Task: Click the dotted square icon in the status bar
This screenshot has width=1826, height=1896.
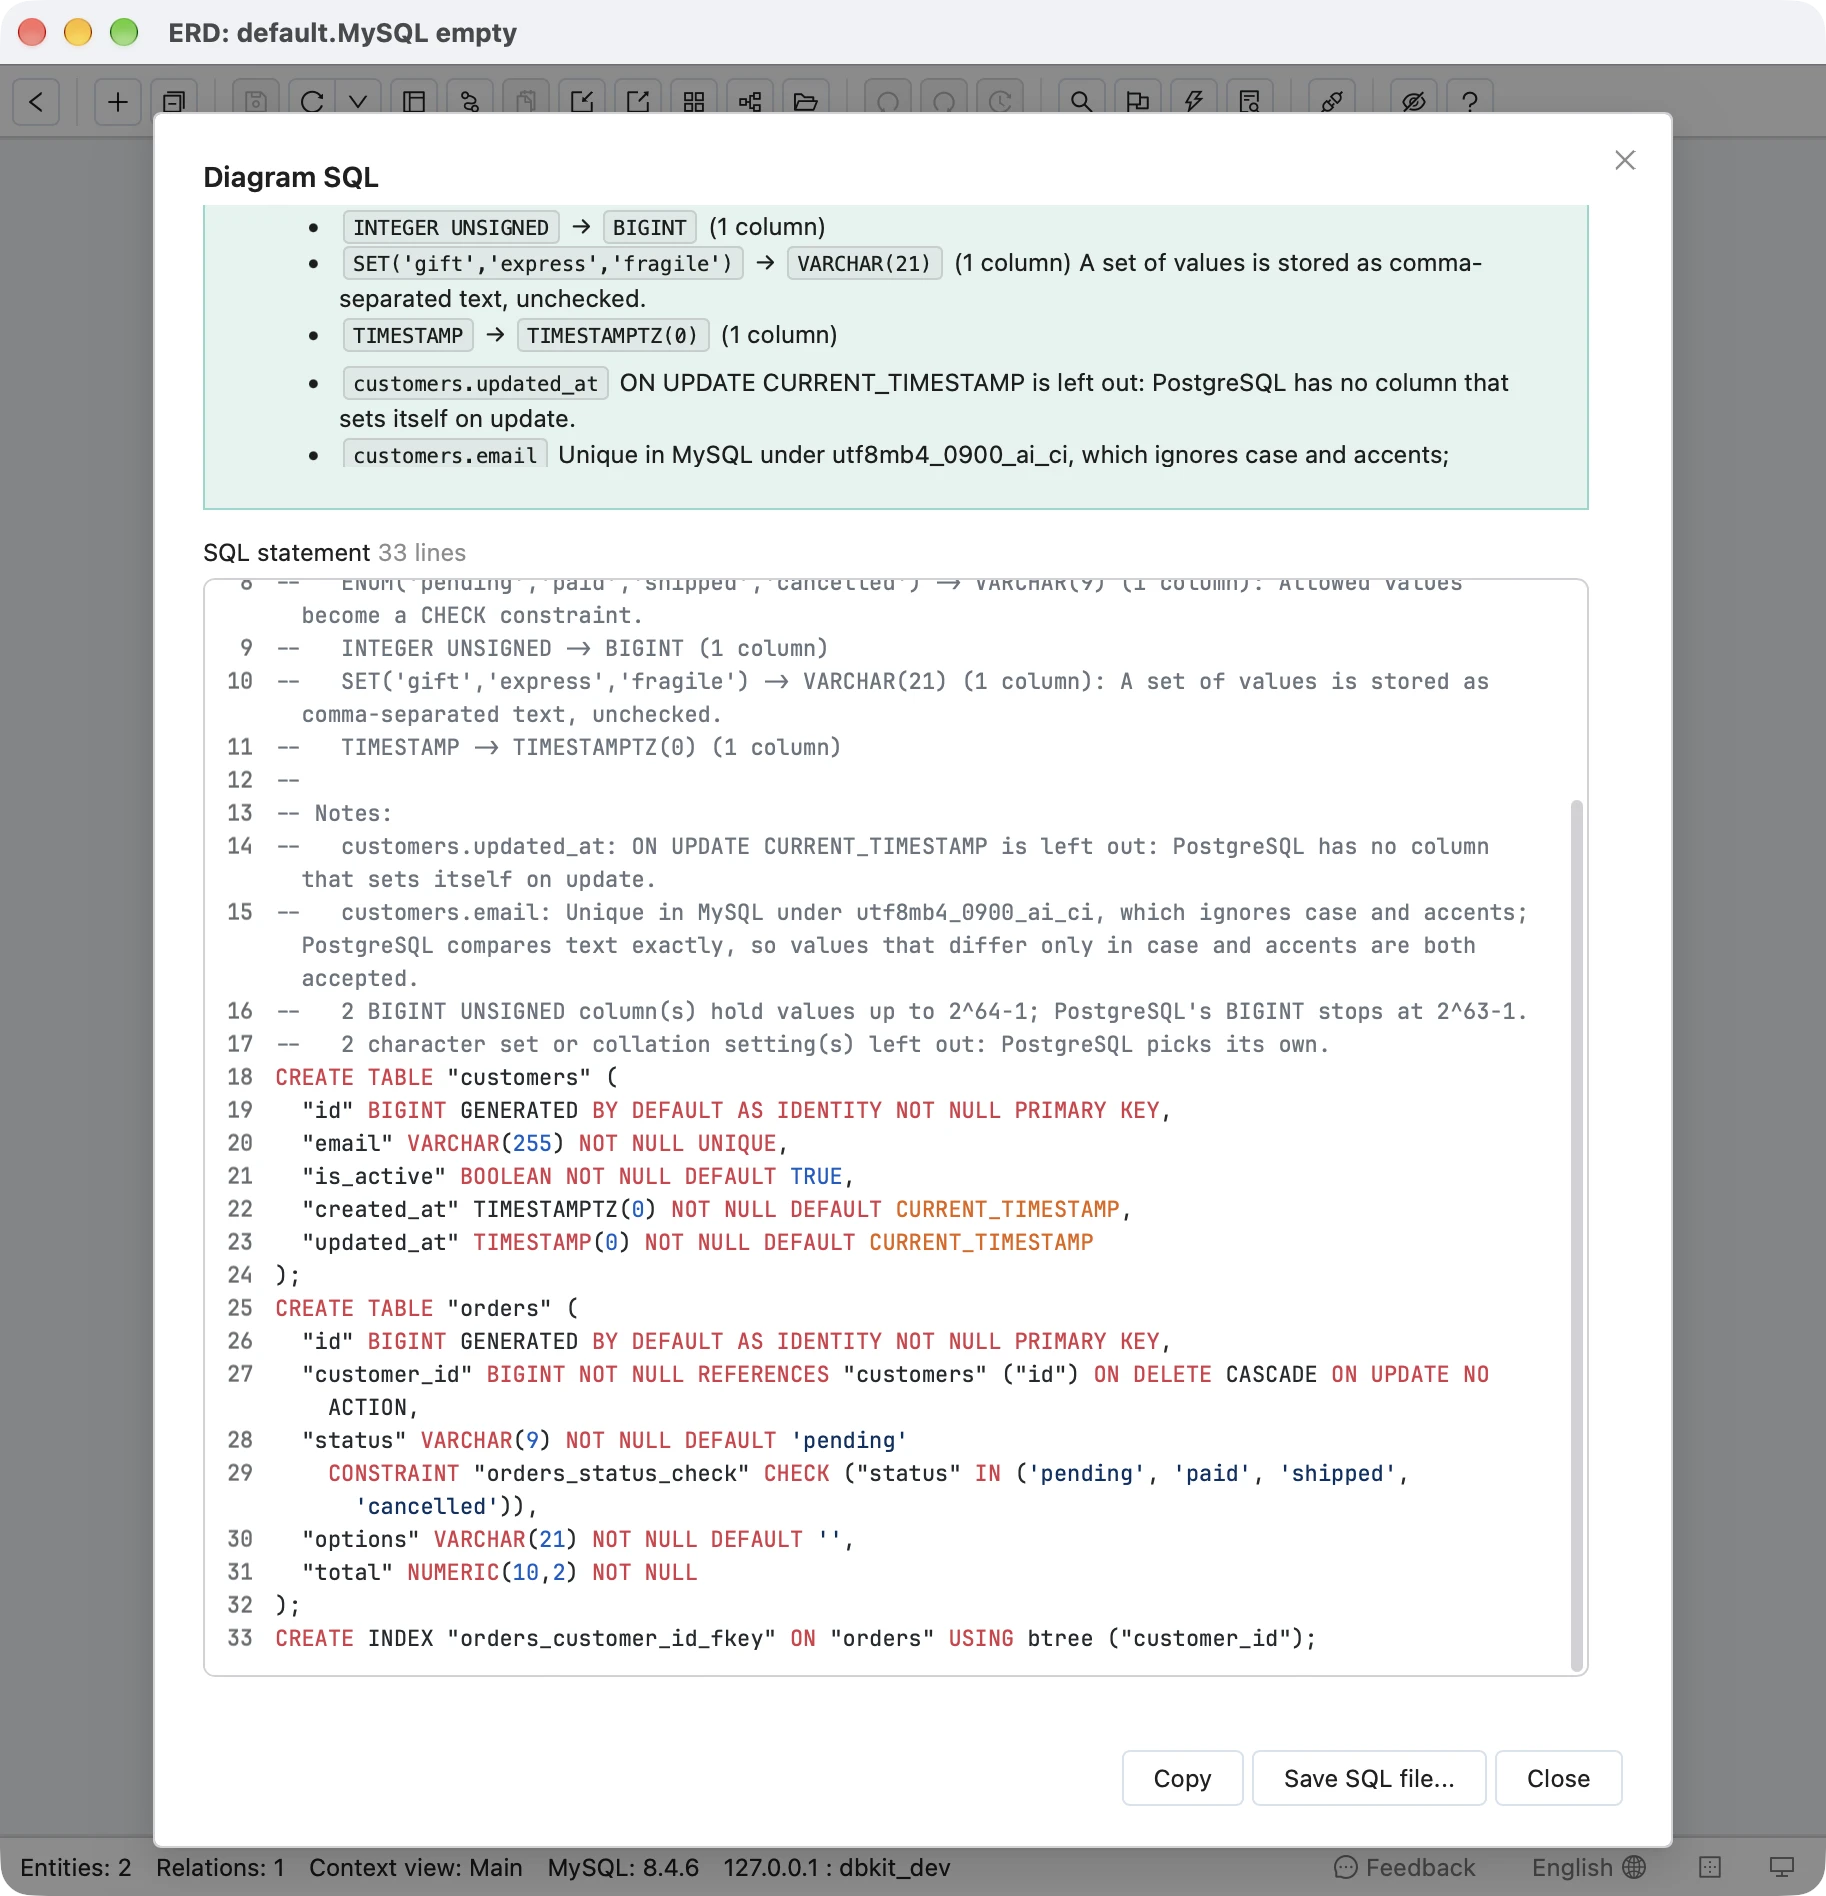Action: (1710, 1867)
